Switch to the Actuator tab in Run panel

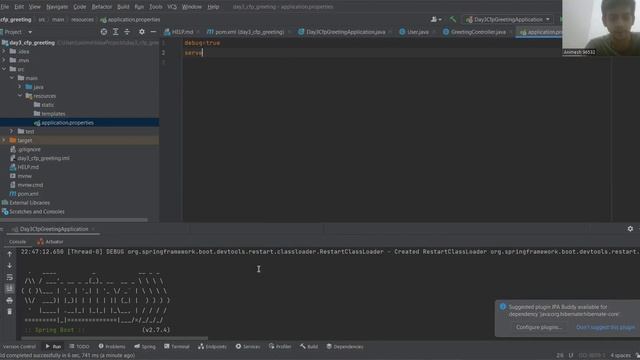(51, 242)
